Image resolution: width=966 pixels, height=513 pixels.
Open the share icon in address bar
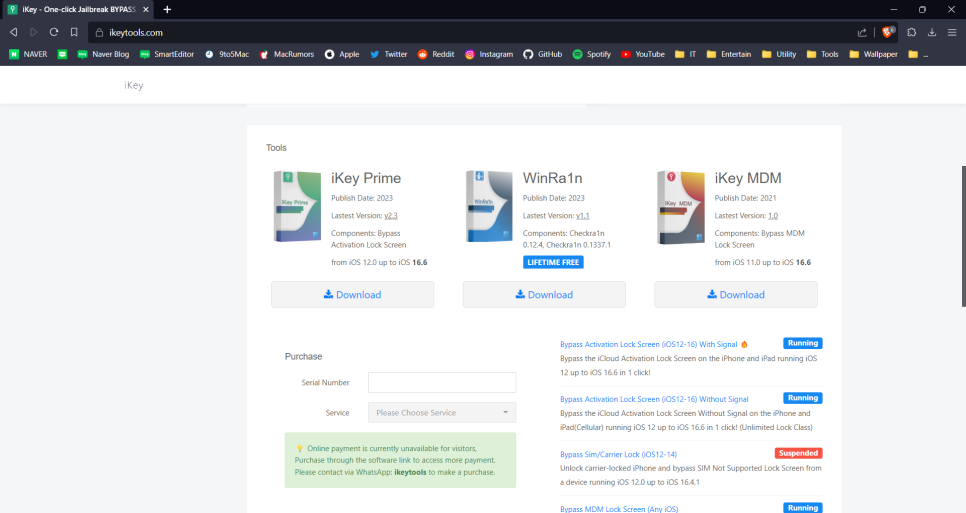pos(862,33)
